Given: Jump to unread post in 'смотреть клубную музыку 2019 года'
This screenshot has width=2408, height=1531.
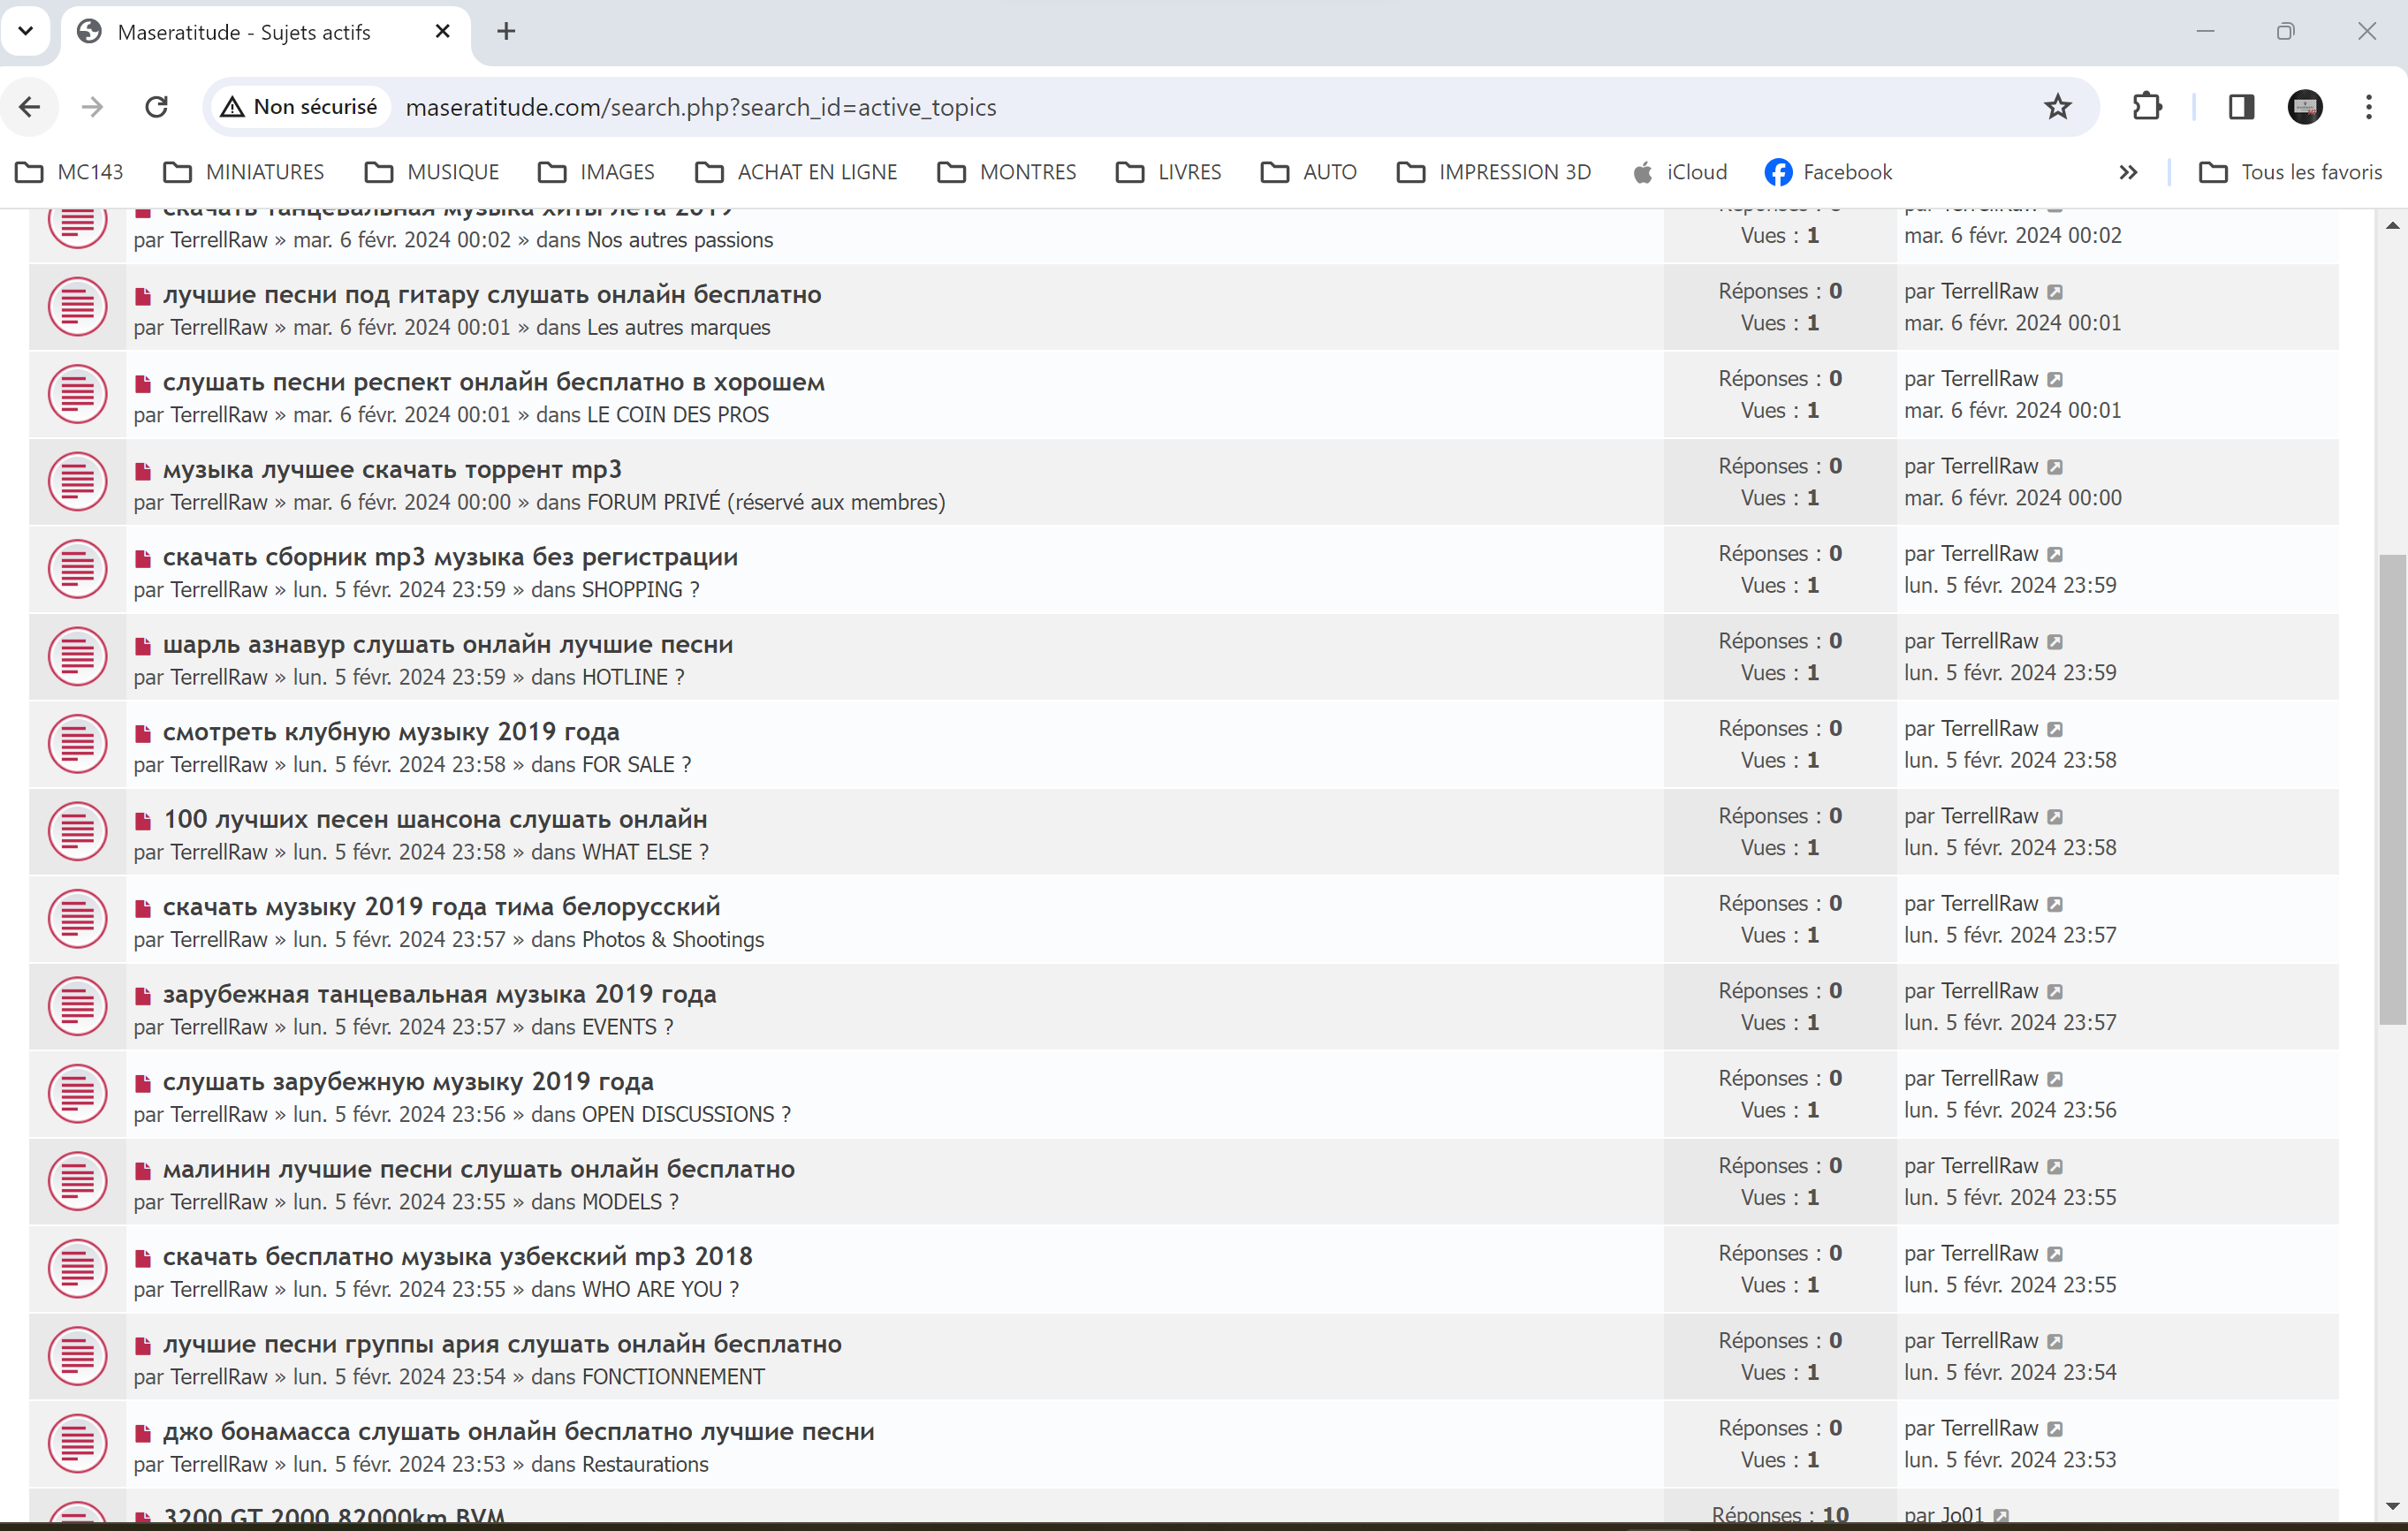Looking at the screenshot, I should pos(143,734).
